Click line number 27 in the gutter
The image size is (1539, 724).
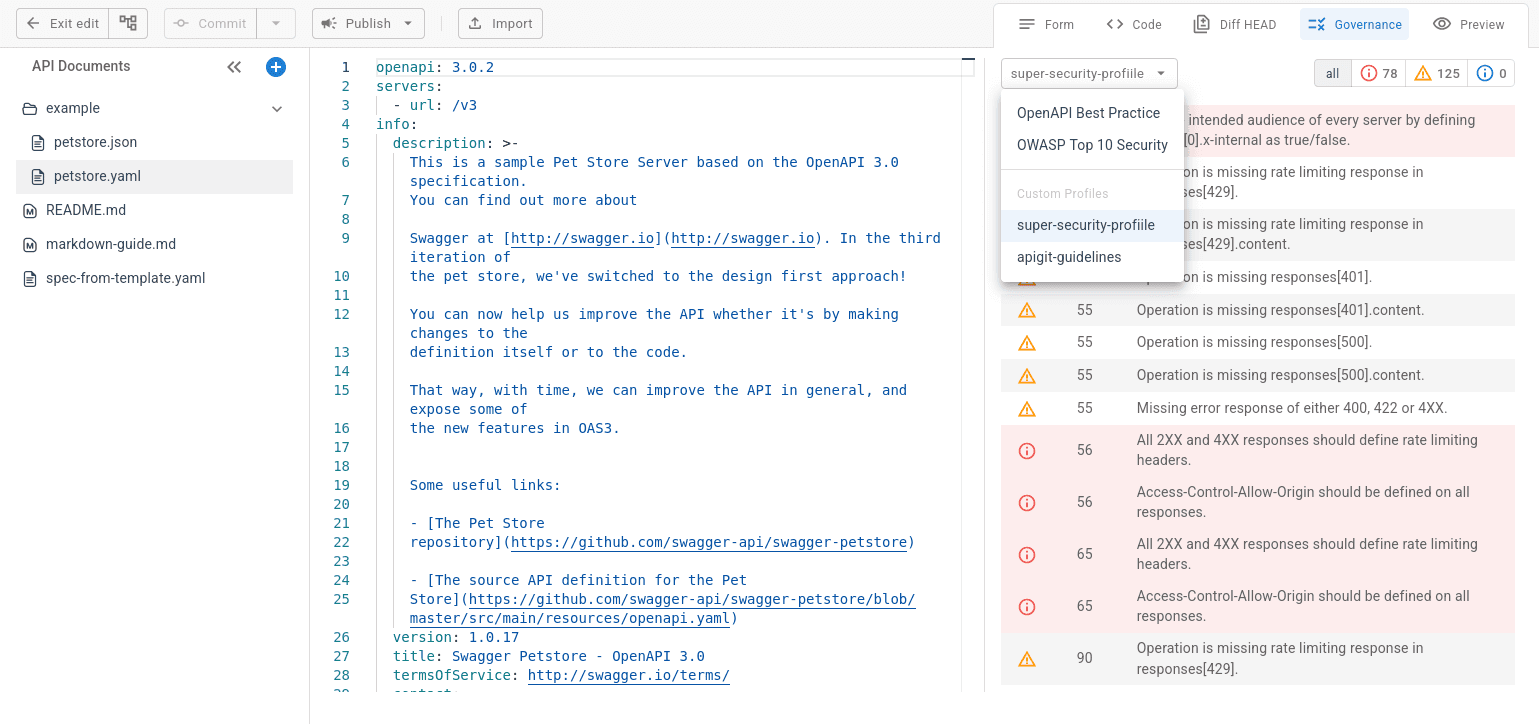pos(342,656)
